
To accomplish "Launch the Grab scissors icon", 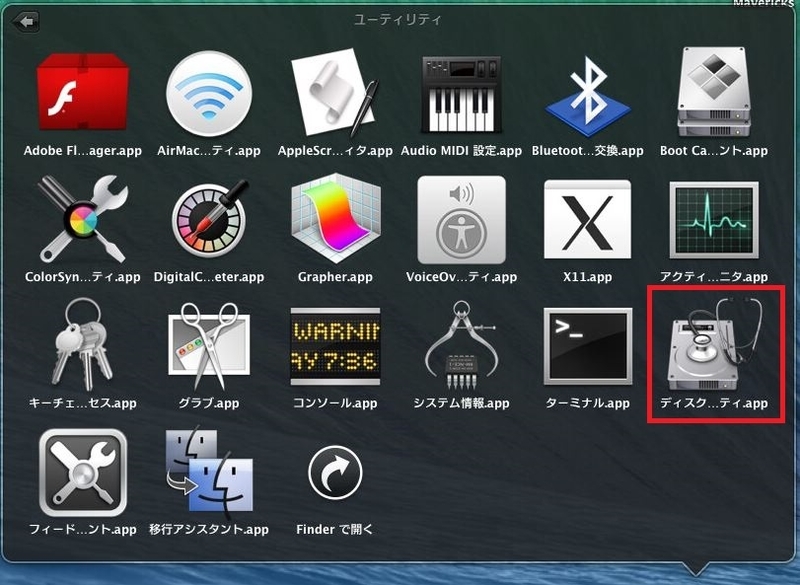I will coord(209,345).
